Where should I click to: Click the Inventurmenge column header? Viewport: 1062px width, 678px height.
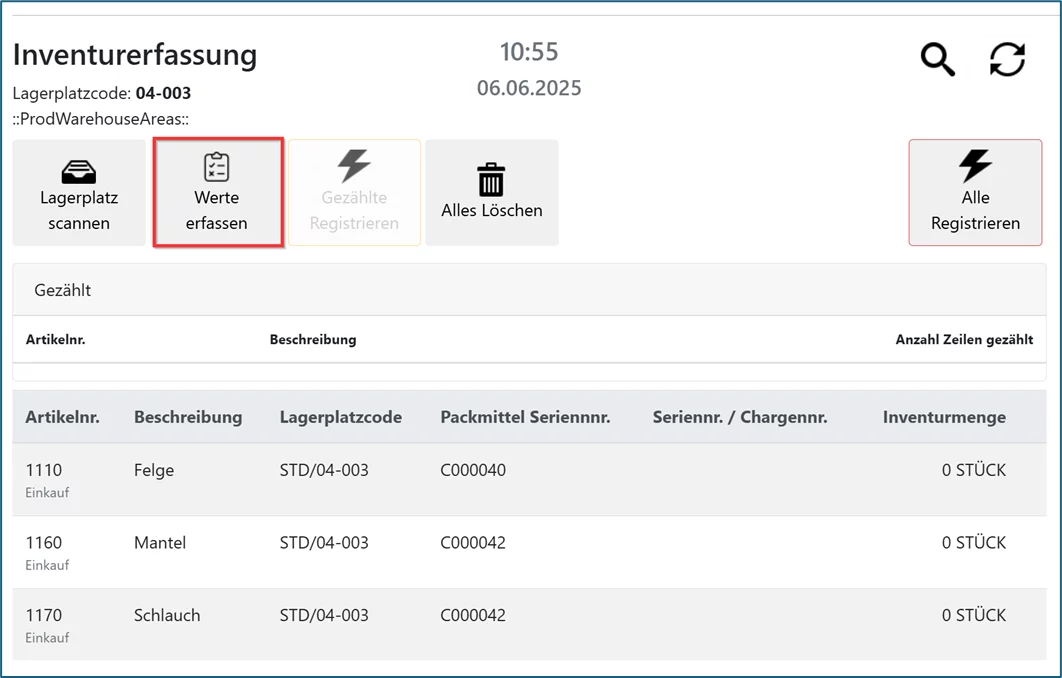tap(944, 417)
